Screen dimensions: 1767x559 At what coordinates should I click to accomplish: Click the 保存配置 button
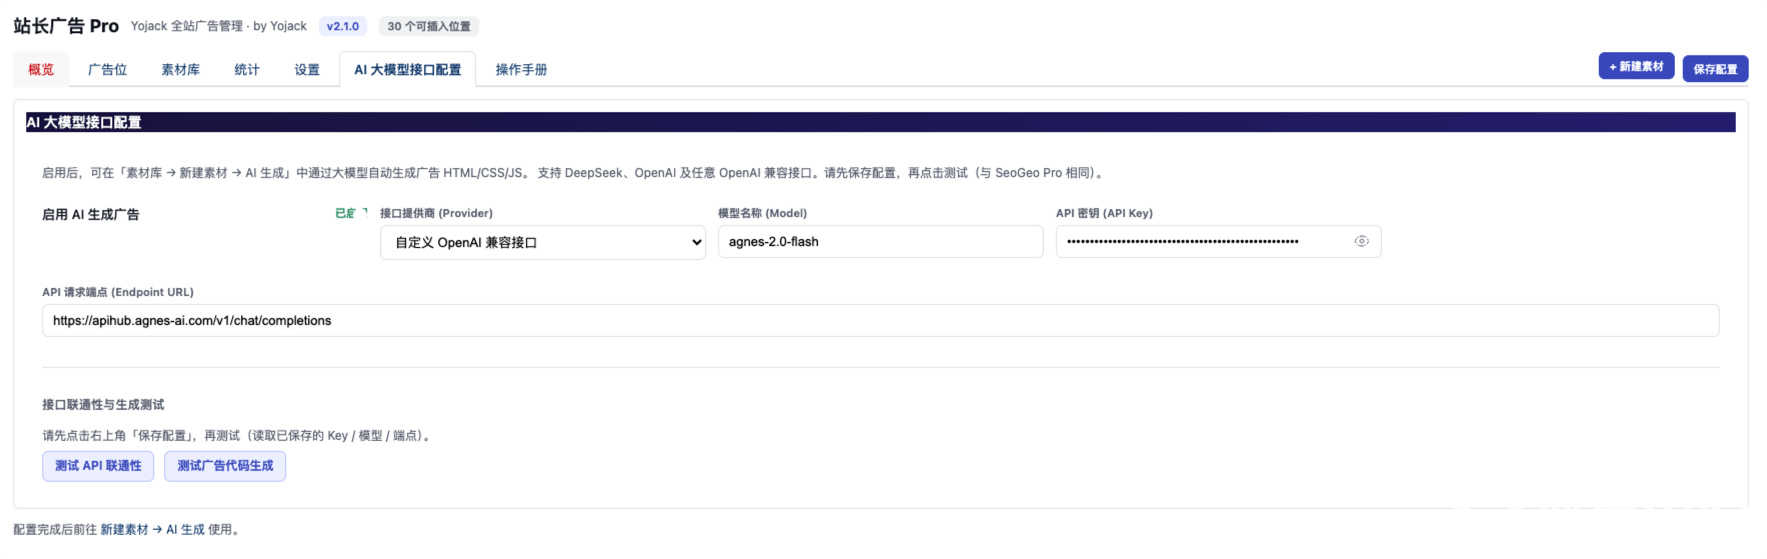(x=1715, y=68)
